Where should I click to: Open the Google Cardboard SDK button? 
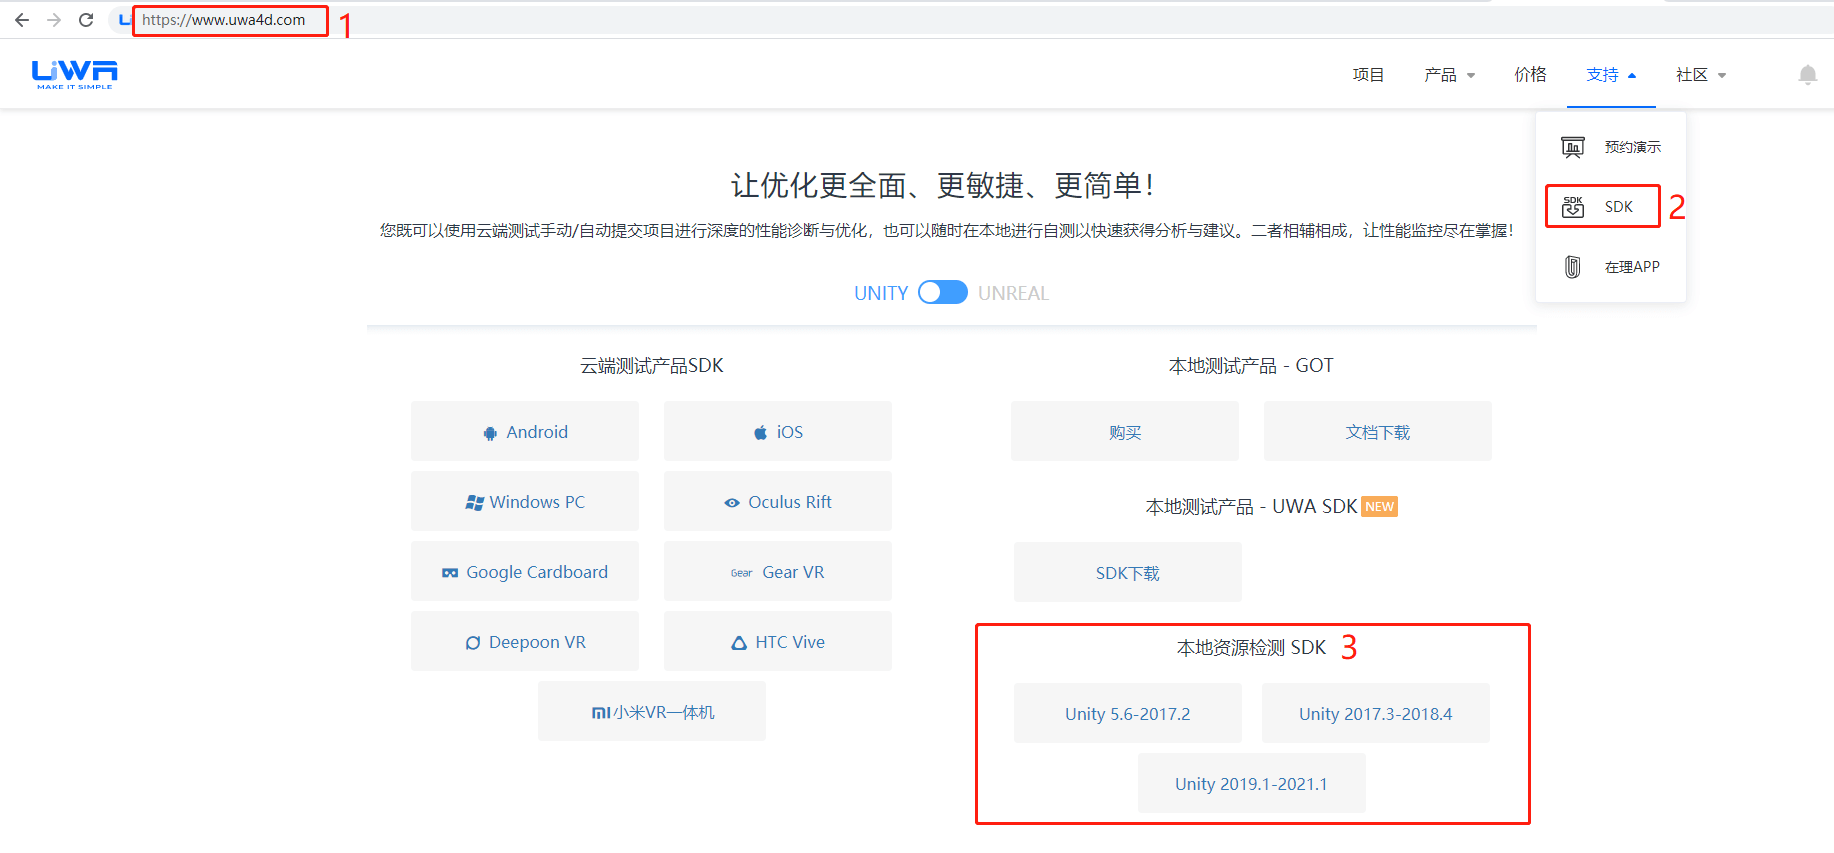point(525,571)
